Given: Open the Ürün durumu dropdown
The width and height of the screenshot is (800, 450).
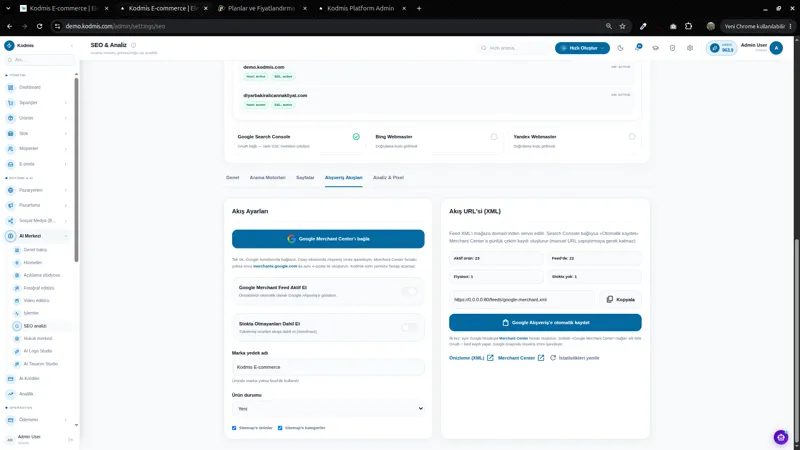Looking at the screenshot, I should (328, 409).
